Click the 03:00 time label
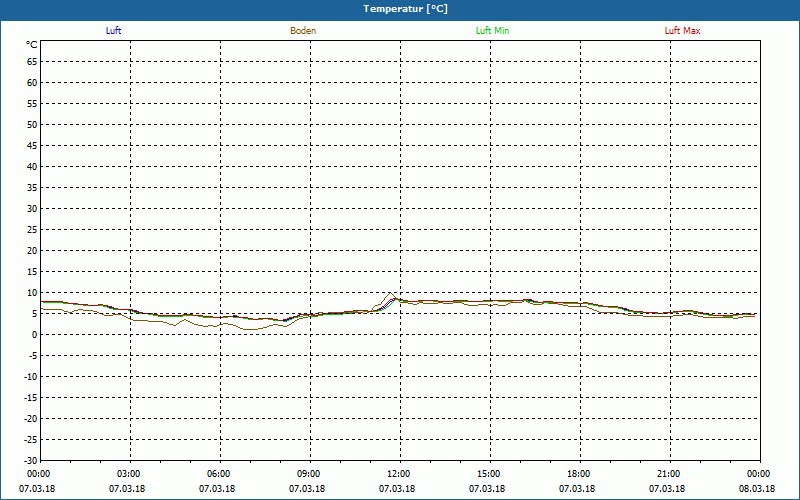 click(x=128, y=474)
